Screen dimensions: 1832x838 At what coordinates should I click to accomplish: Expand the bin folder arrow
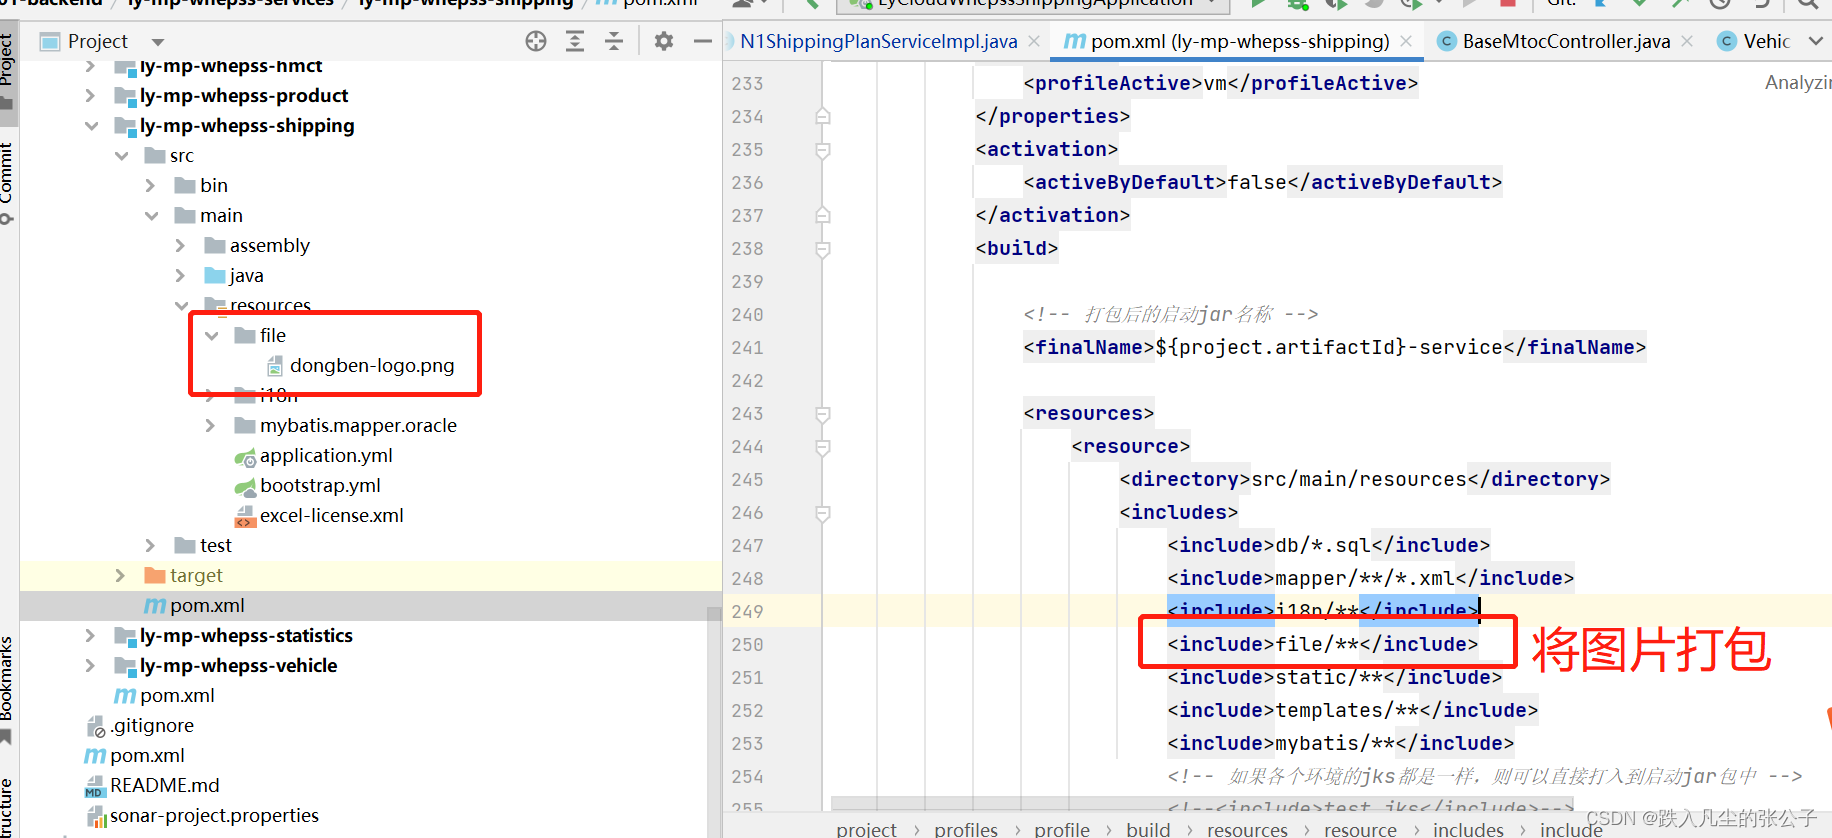pyautogui.click(x=150, y=185)
